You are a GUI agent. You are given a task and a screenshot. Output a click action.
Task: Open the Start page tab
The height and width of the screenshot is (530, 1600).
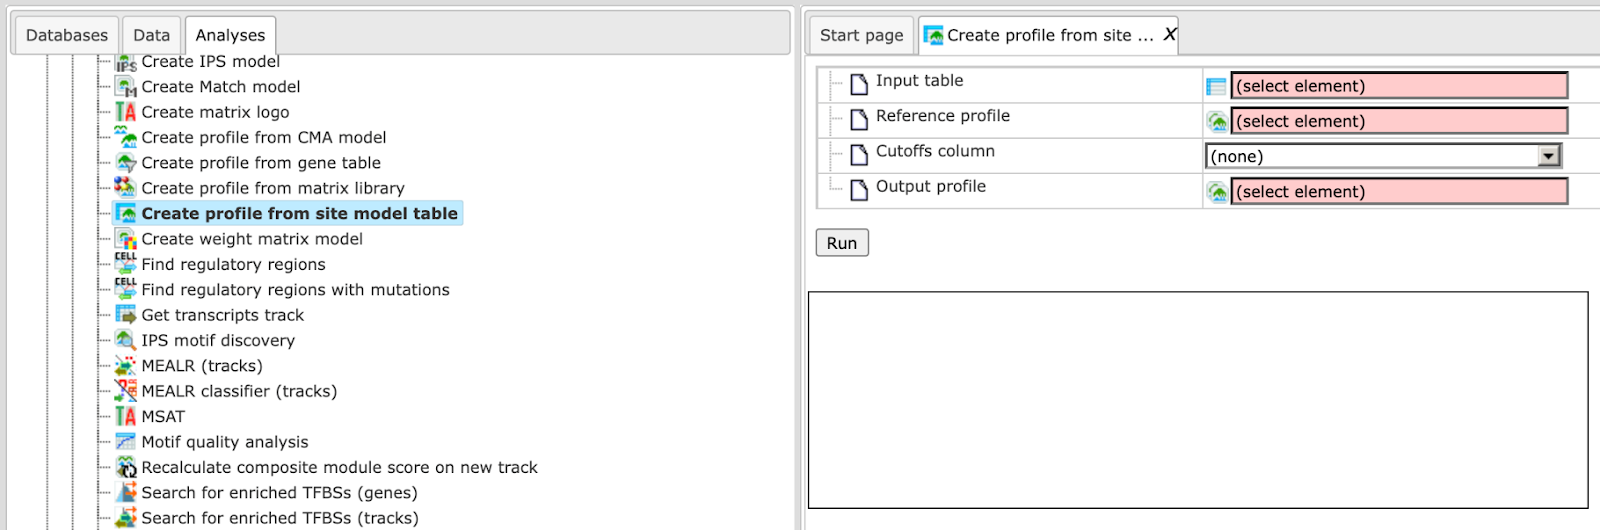pos(861,35)
